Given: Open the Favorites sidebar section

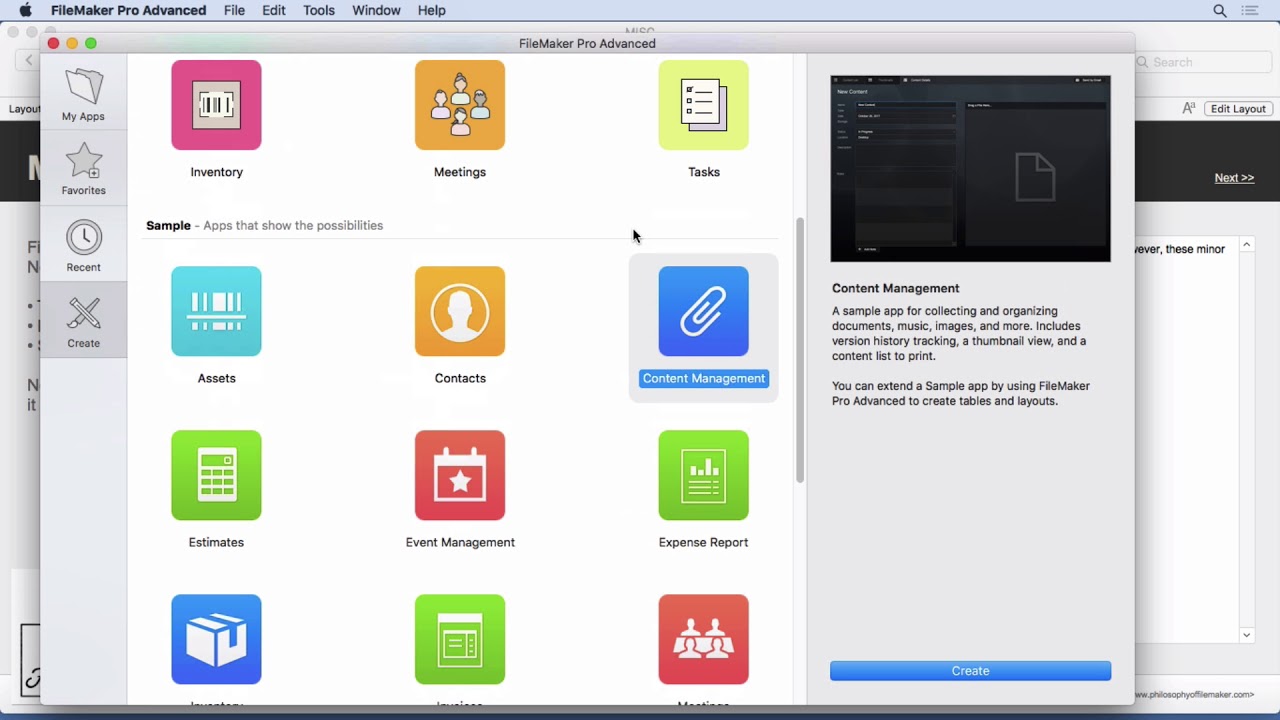Looking at the screenshot, I should [83, 168].
